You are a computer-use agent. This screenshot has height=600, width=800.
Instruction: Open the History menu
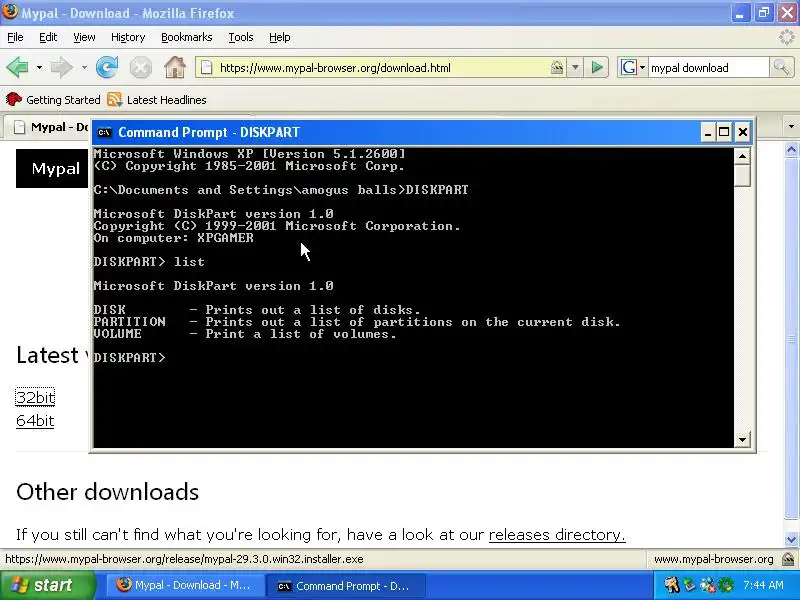tap(128, 37)
